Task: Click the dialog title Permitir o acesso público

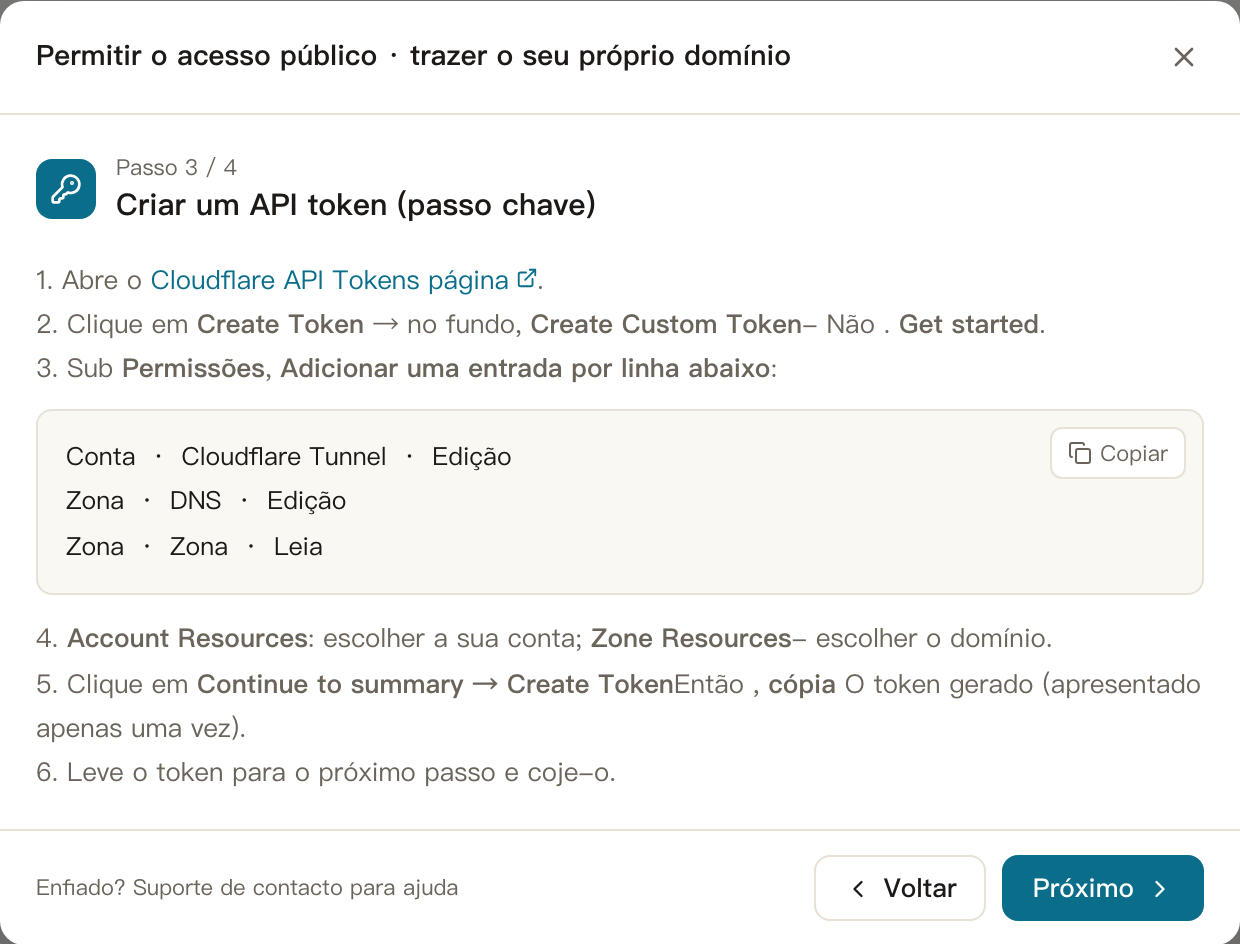Action: point(207,56)
